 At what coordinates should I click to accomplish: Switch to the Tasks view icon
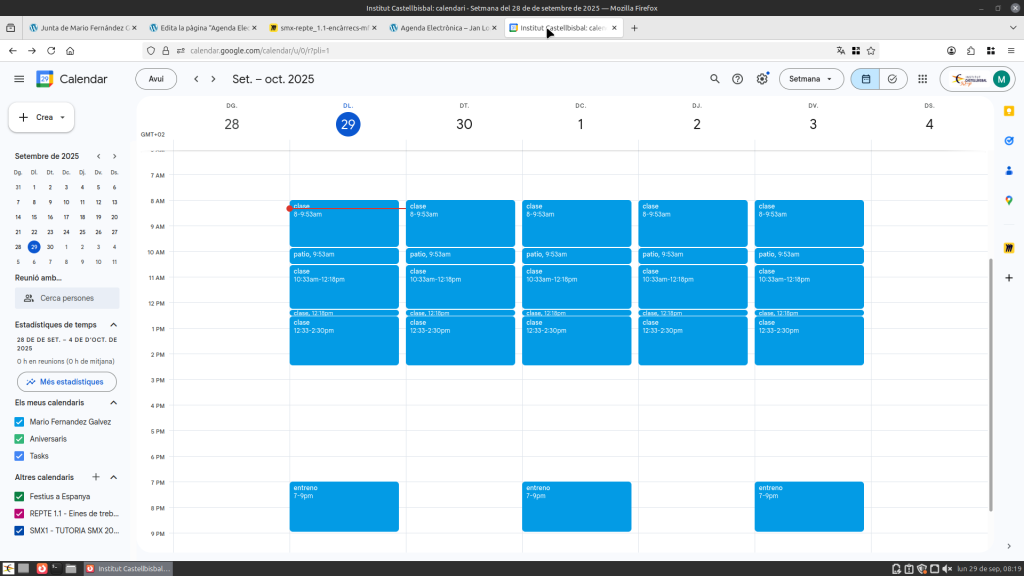click(x=892, y=79)
